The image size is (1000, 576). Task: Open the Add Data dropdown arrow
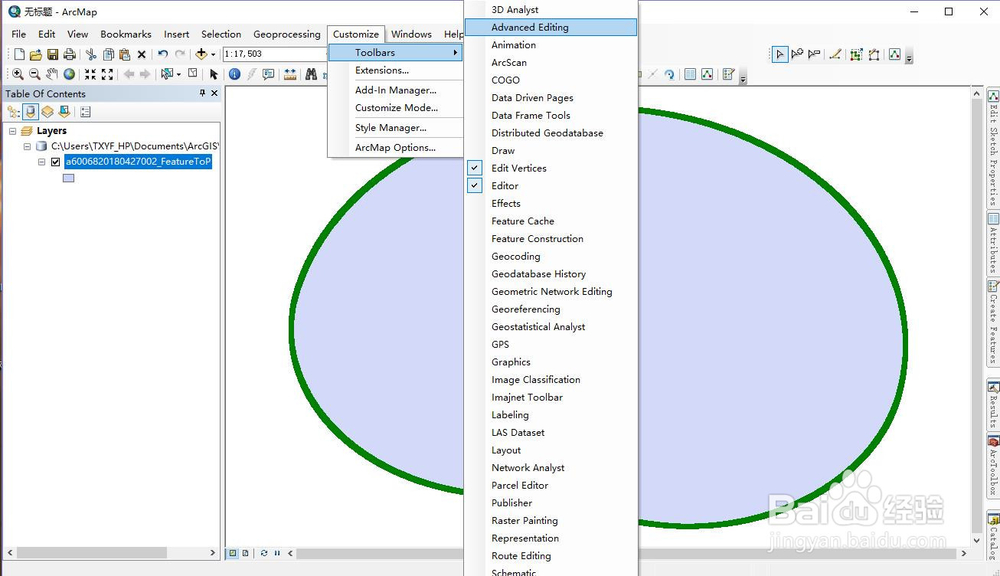(x=213, y=55)
